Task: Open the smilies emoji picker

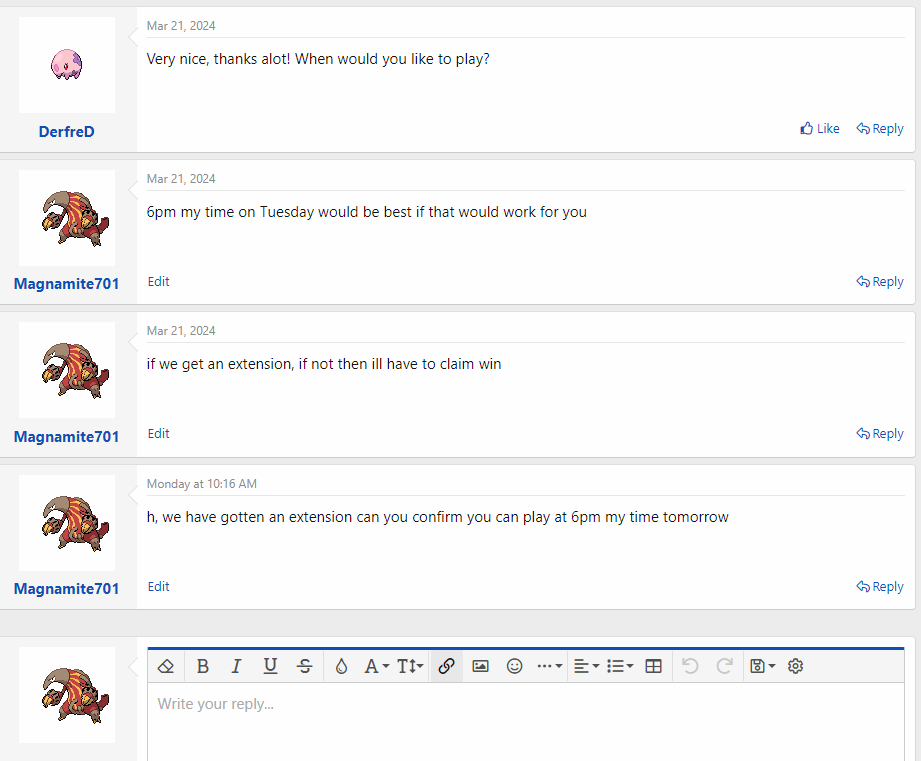Action: (514, 666)
